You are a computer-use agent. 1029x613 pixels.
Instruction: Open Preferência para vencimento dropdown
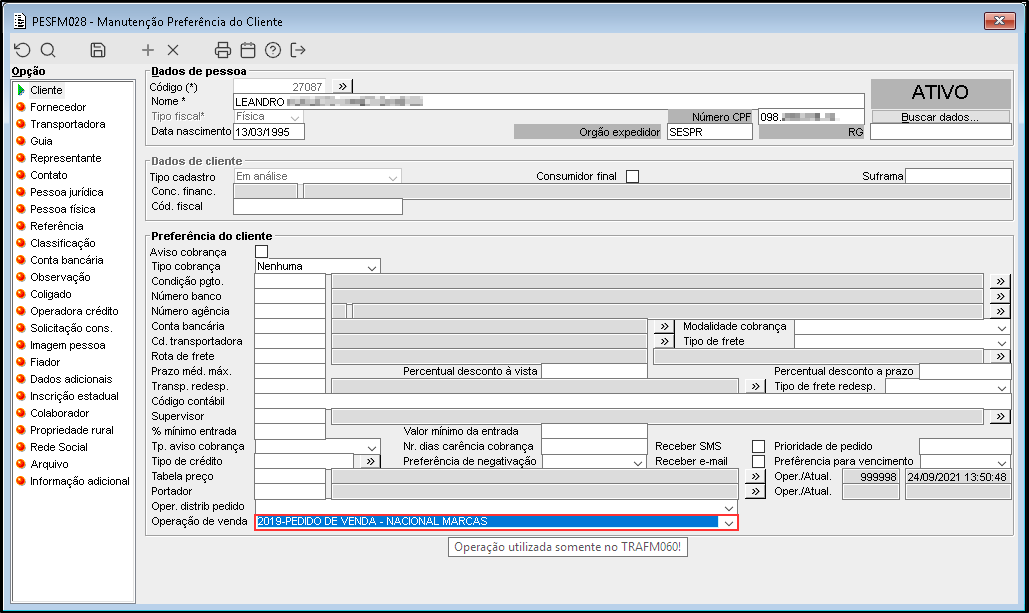(x=1001, y=462)
